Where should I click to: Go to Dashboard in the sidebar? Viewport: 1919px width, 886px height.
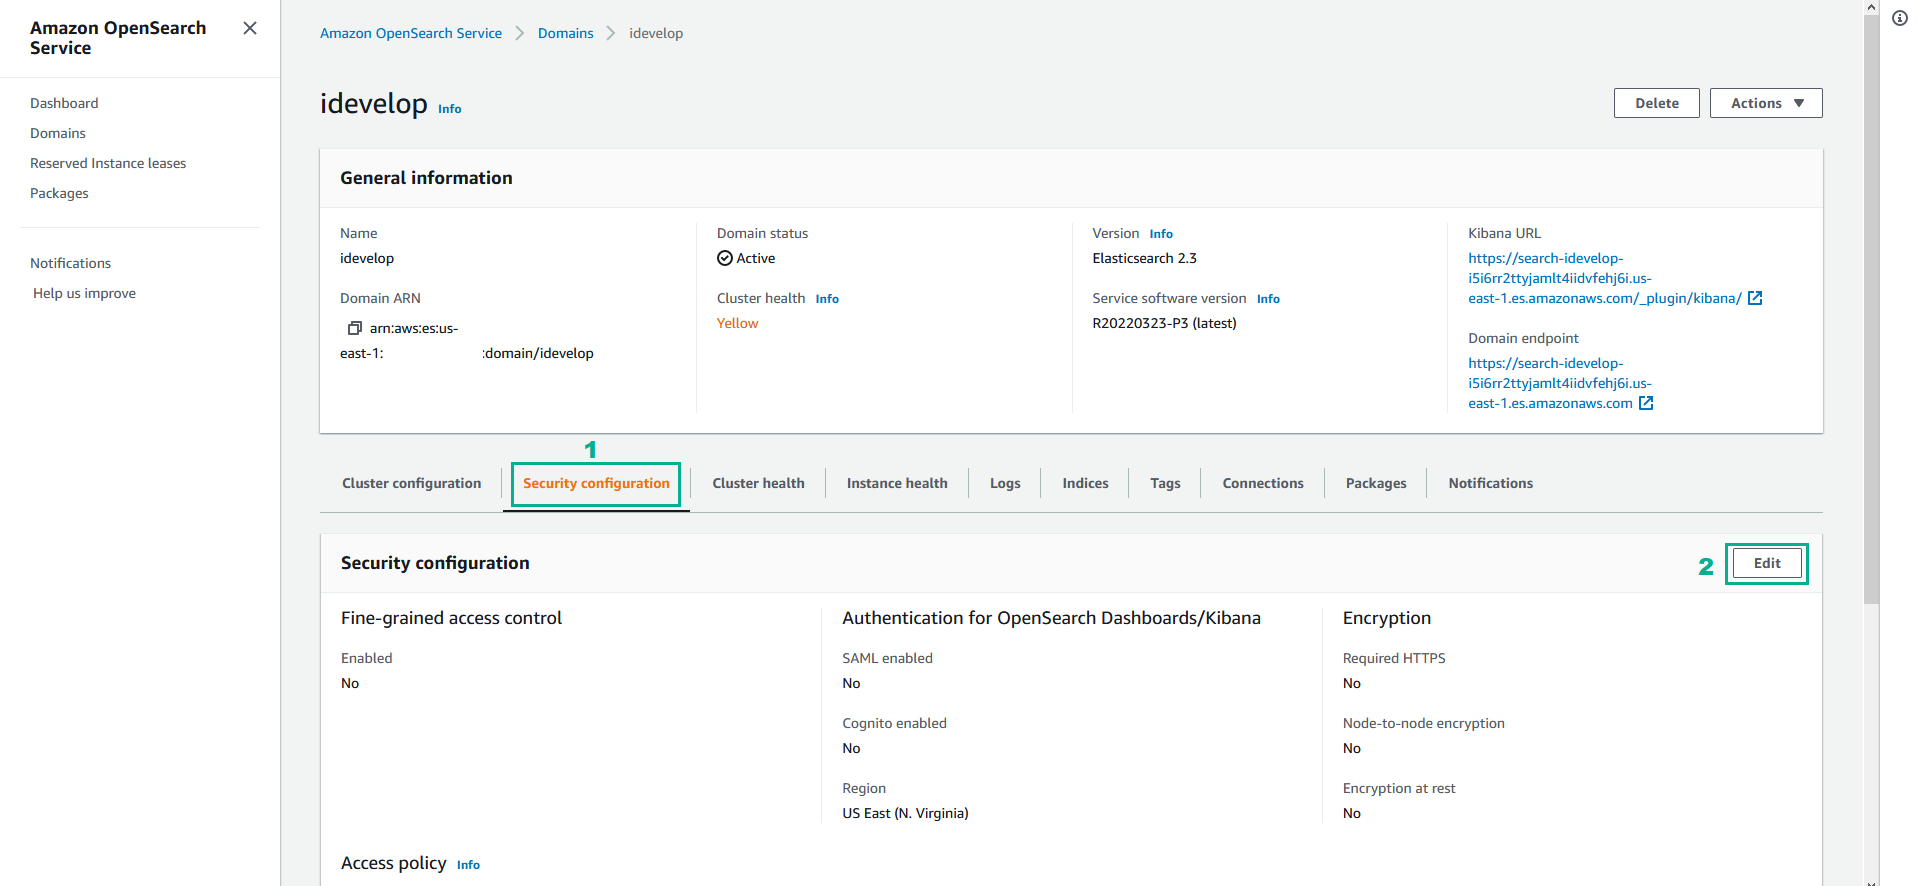tap(64, 103)
